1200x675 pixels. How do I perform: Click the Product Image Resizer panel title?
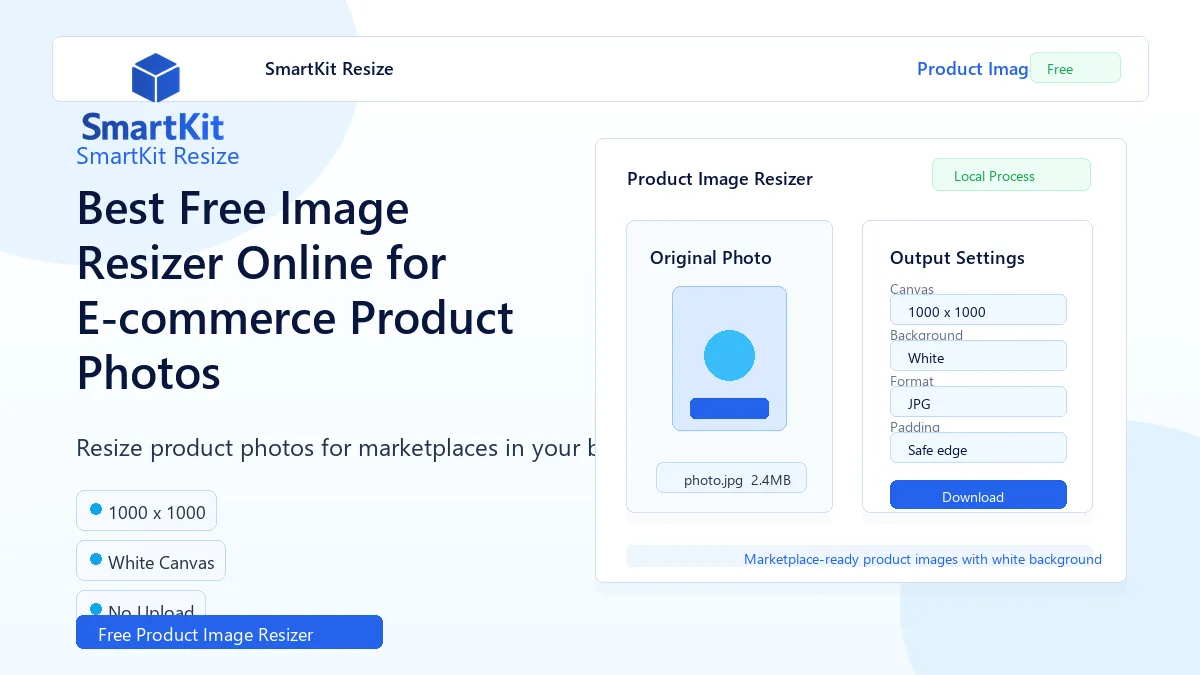[720, 179]
